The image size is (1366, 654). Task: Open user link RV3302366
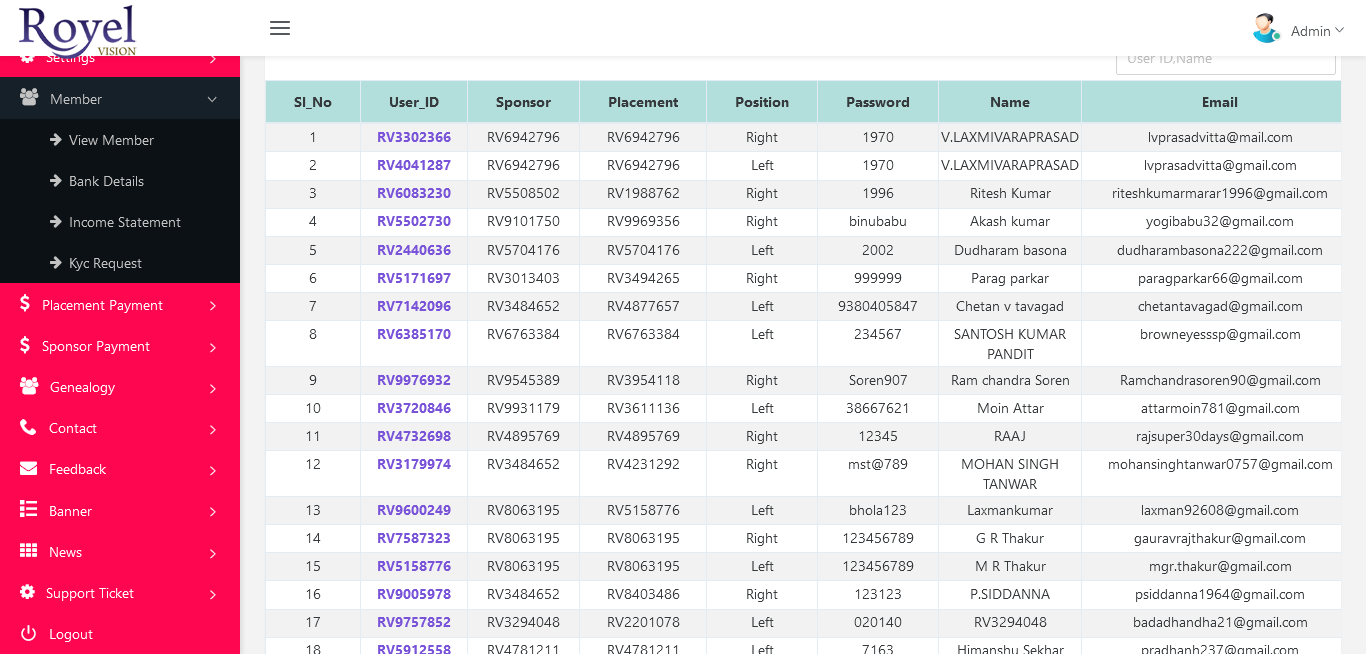pyautogui.click(x=414, y=137)
